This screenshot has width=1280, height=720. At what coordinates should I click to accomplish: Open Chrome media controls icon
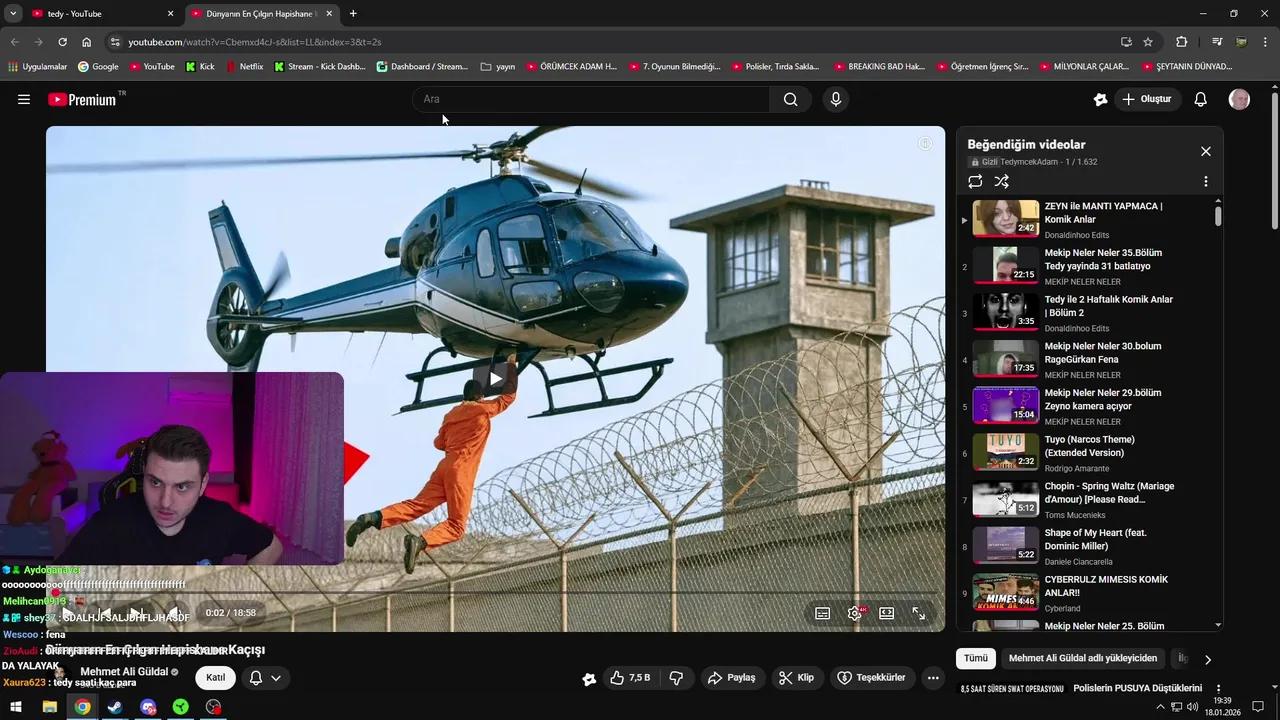coord(1217,42)
